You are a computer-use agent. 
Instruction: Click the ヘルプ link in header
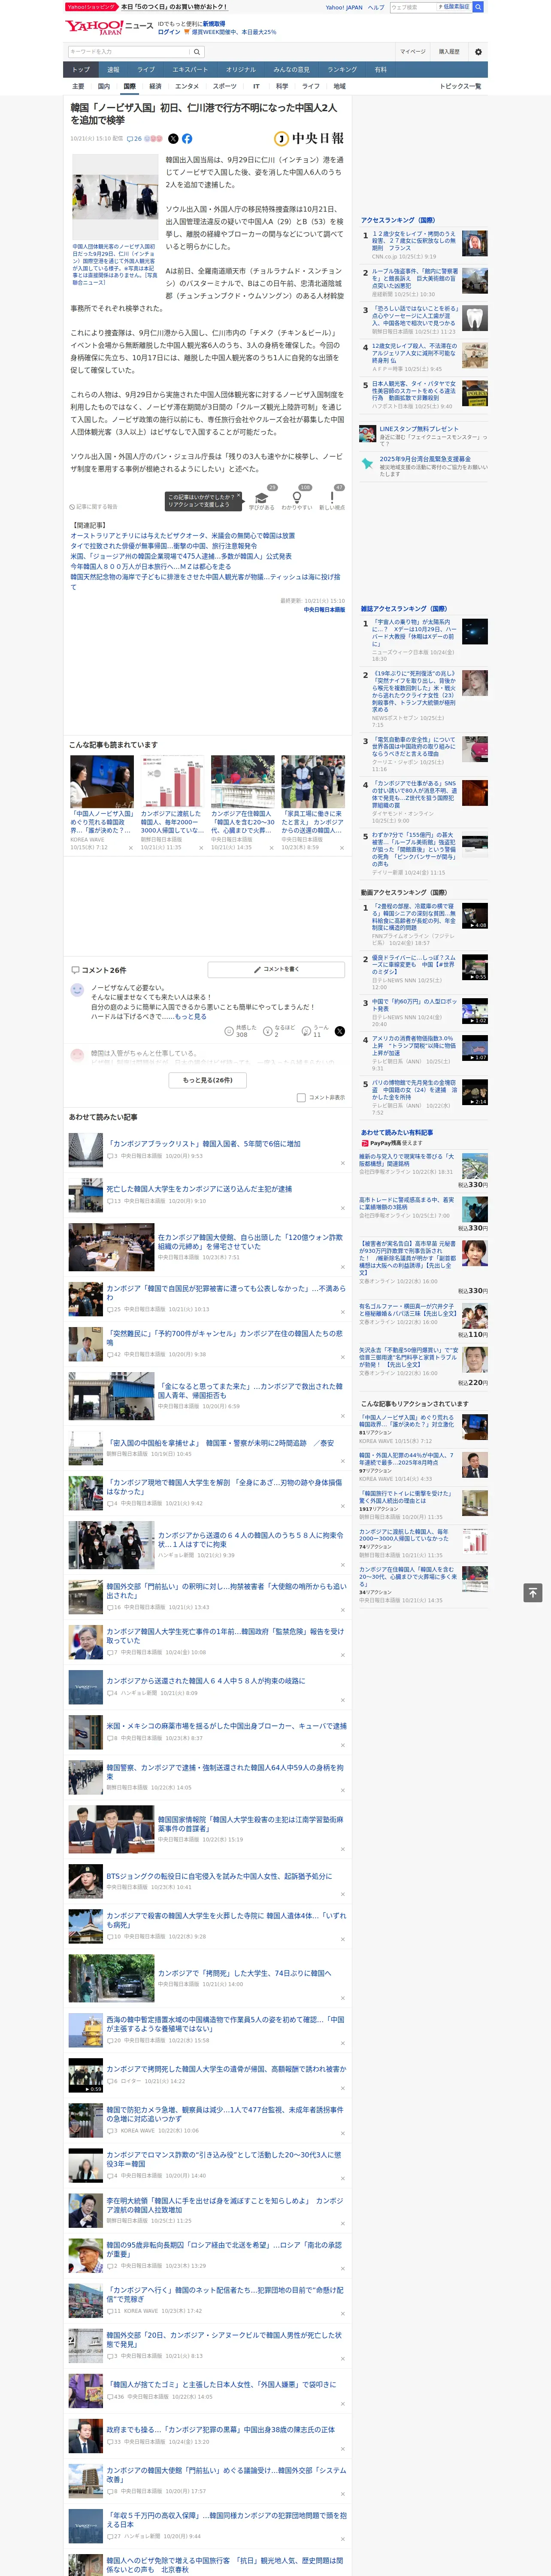(376, 7)
